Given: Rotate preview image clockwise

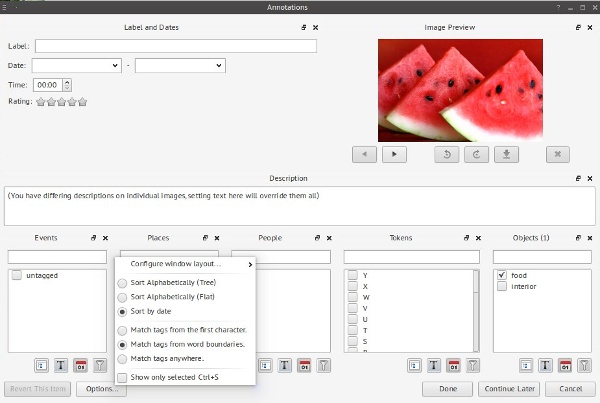Looking at the screenshot, I should (x=476, y=154).
